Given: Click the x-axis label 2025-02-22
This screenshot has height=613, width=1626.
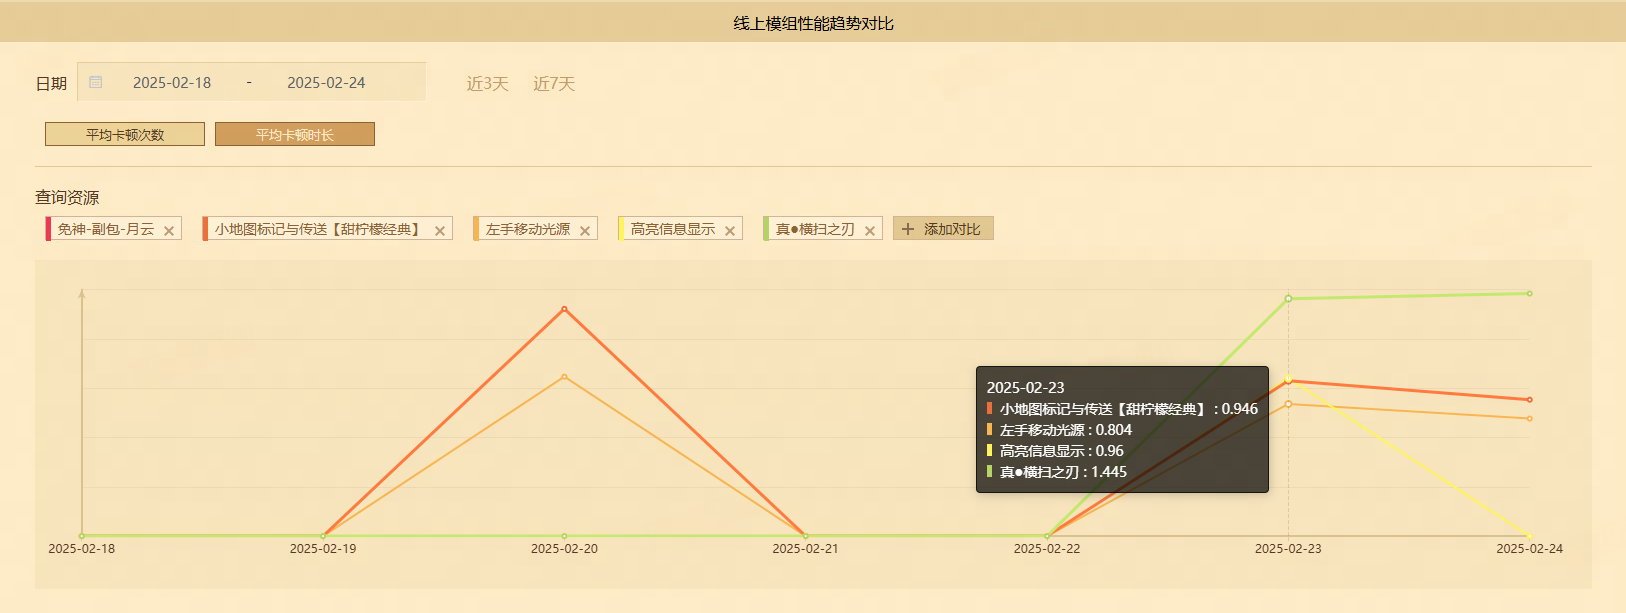Looking at the screenshot, I should coord(1047,548).
